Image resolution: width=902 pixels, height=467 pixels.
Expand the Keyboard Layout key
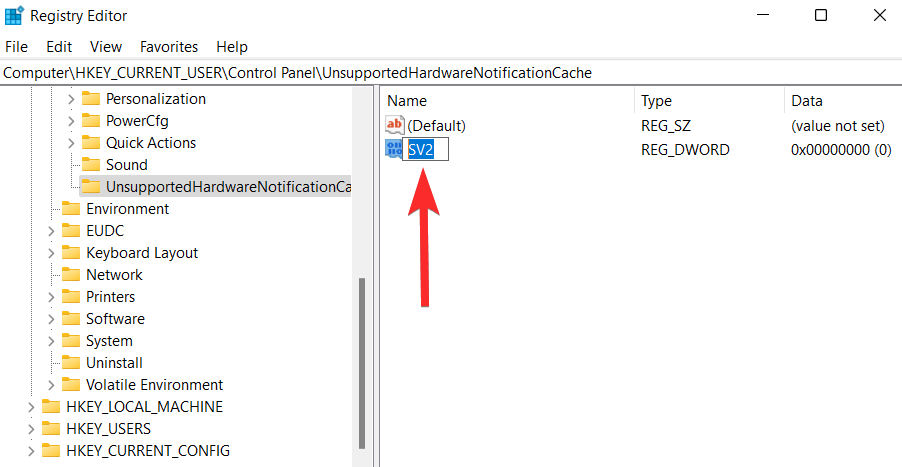click(50, 253)
